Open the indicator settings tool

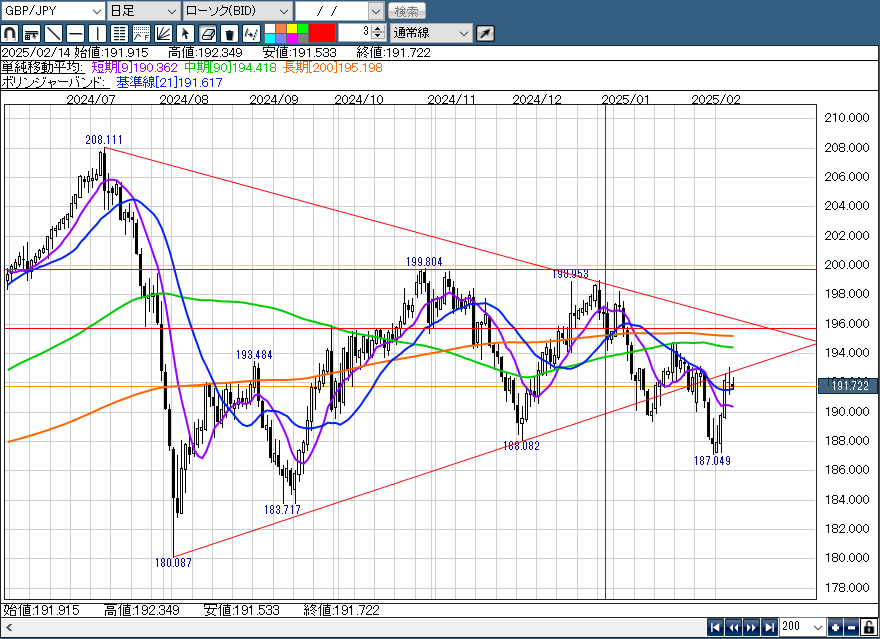click(31, 33)
